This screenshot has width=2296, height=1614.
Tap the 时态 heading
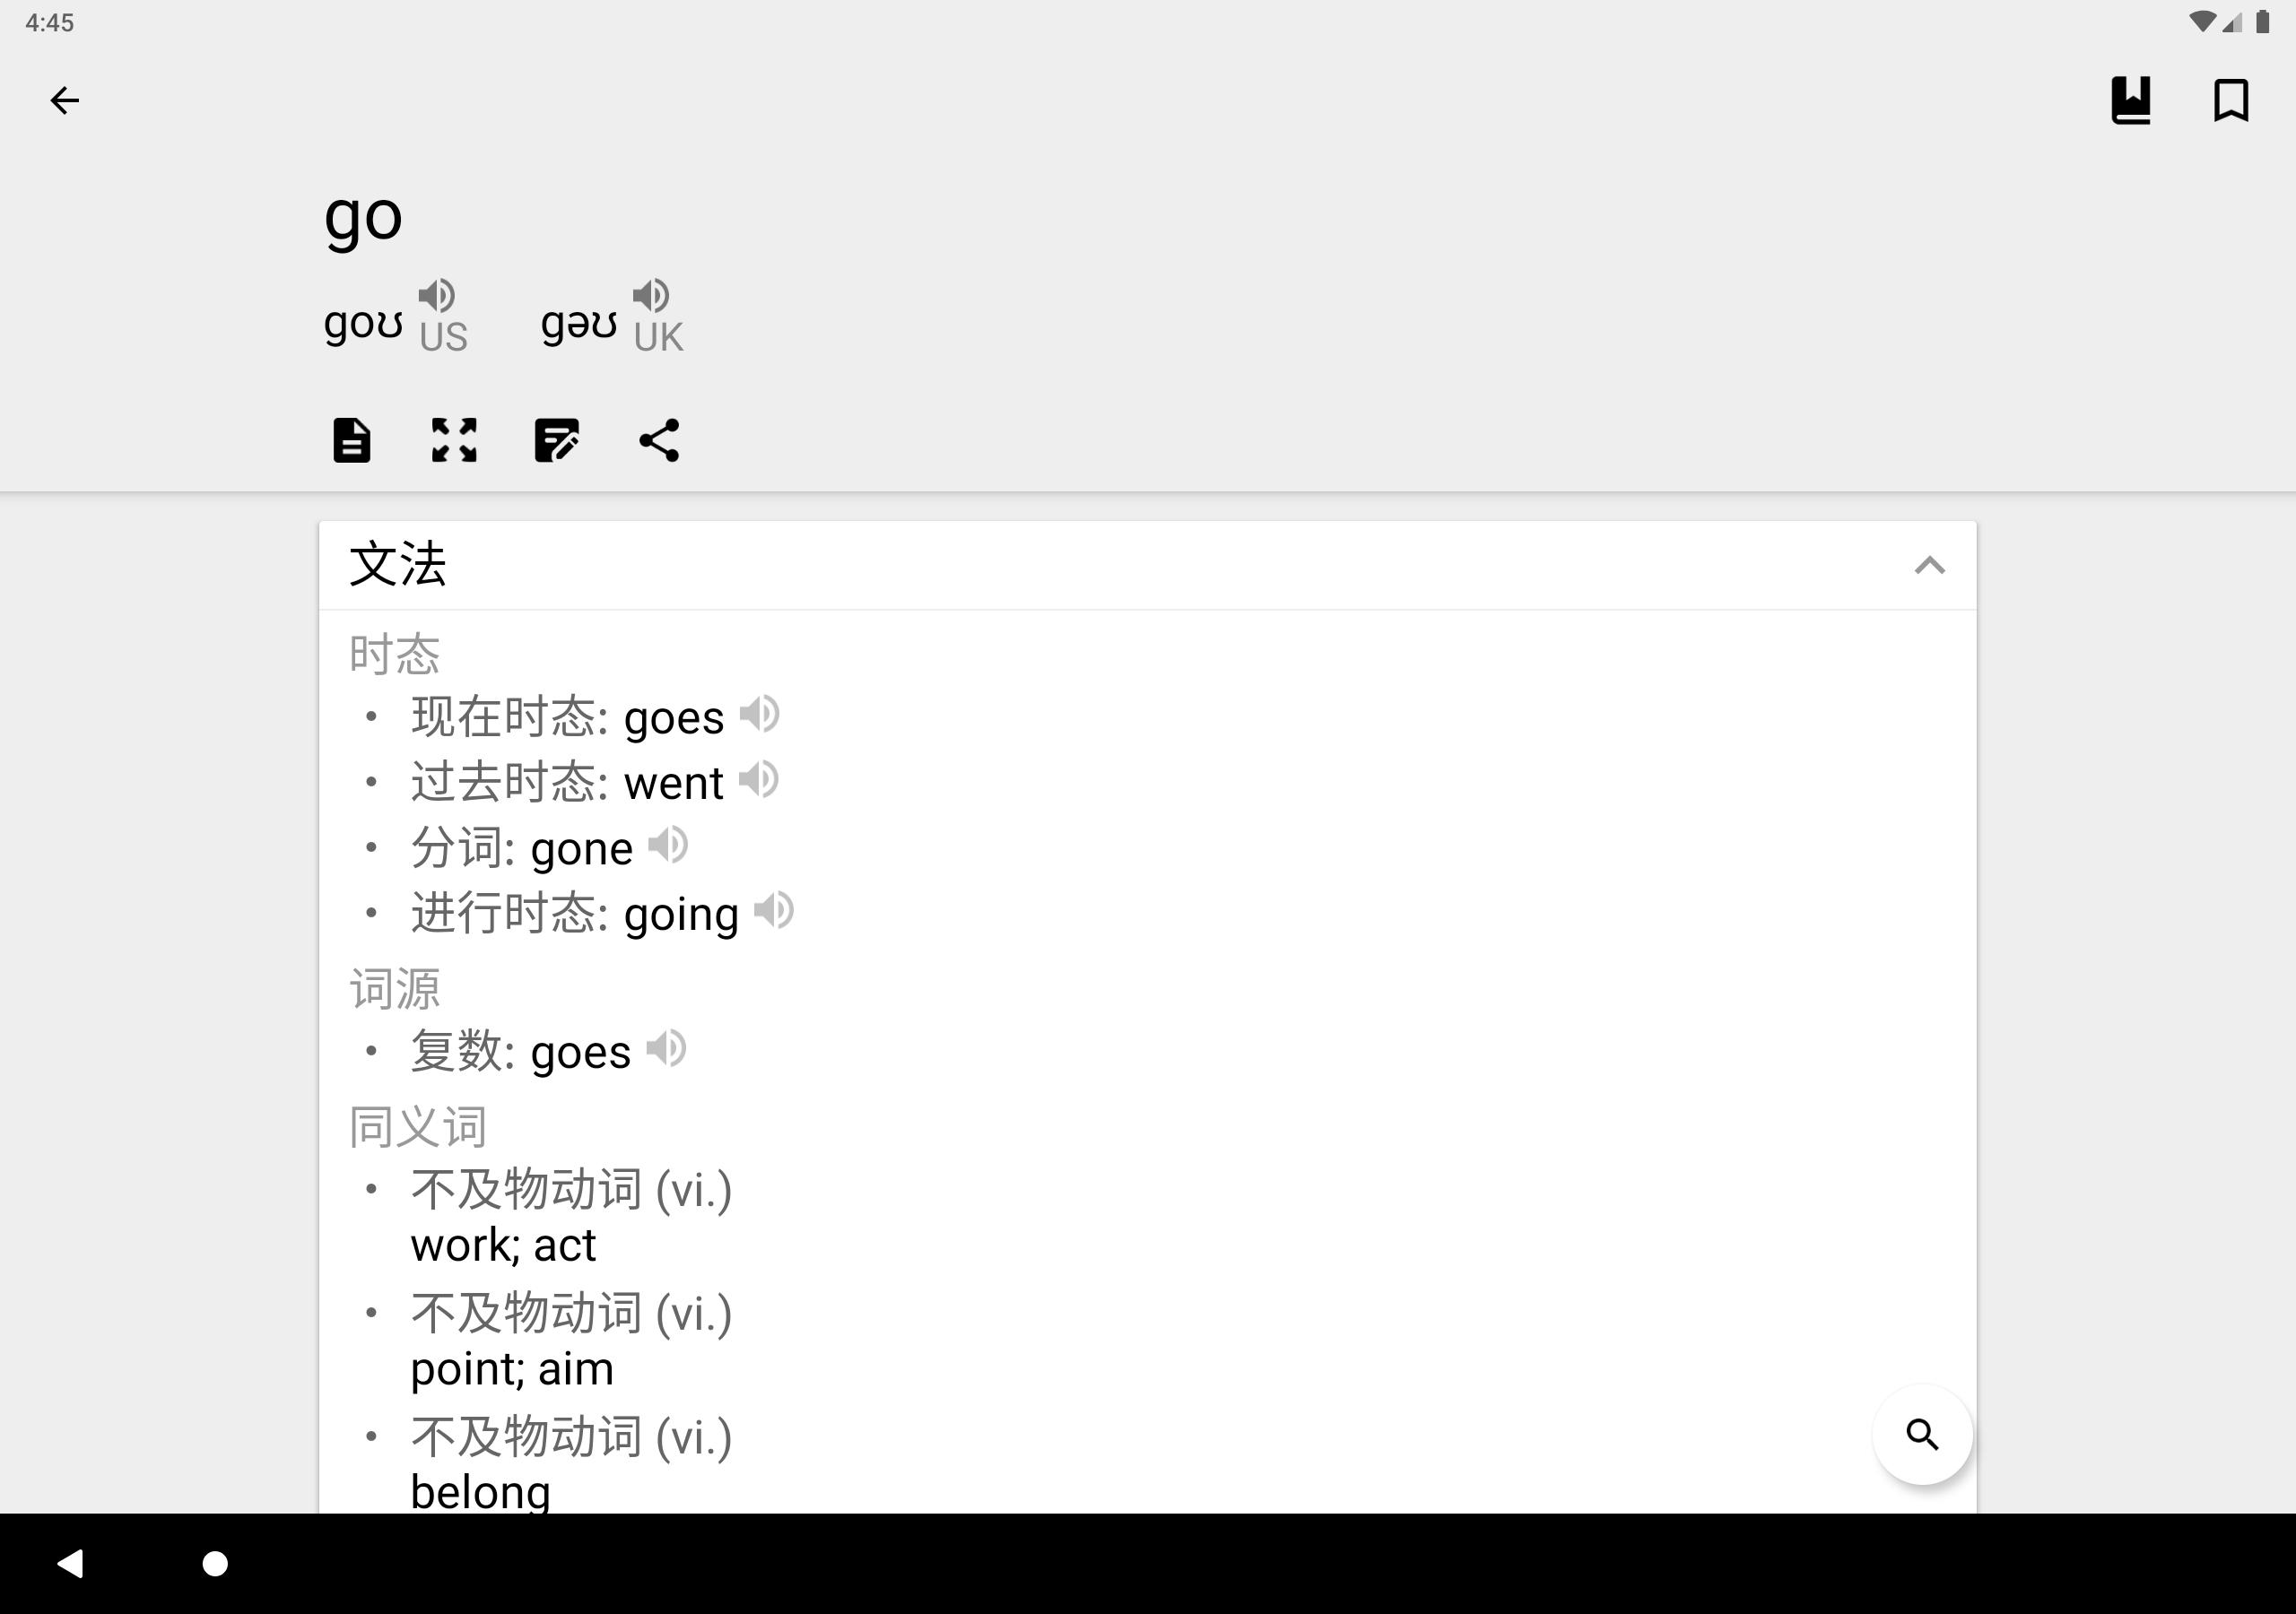394,654
